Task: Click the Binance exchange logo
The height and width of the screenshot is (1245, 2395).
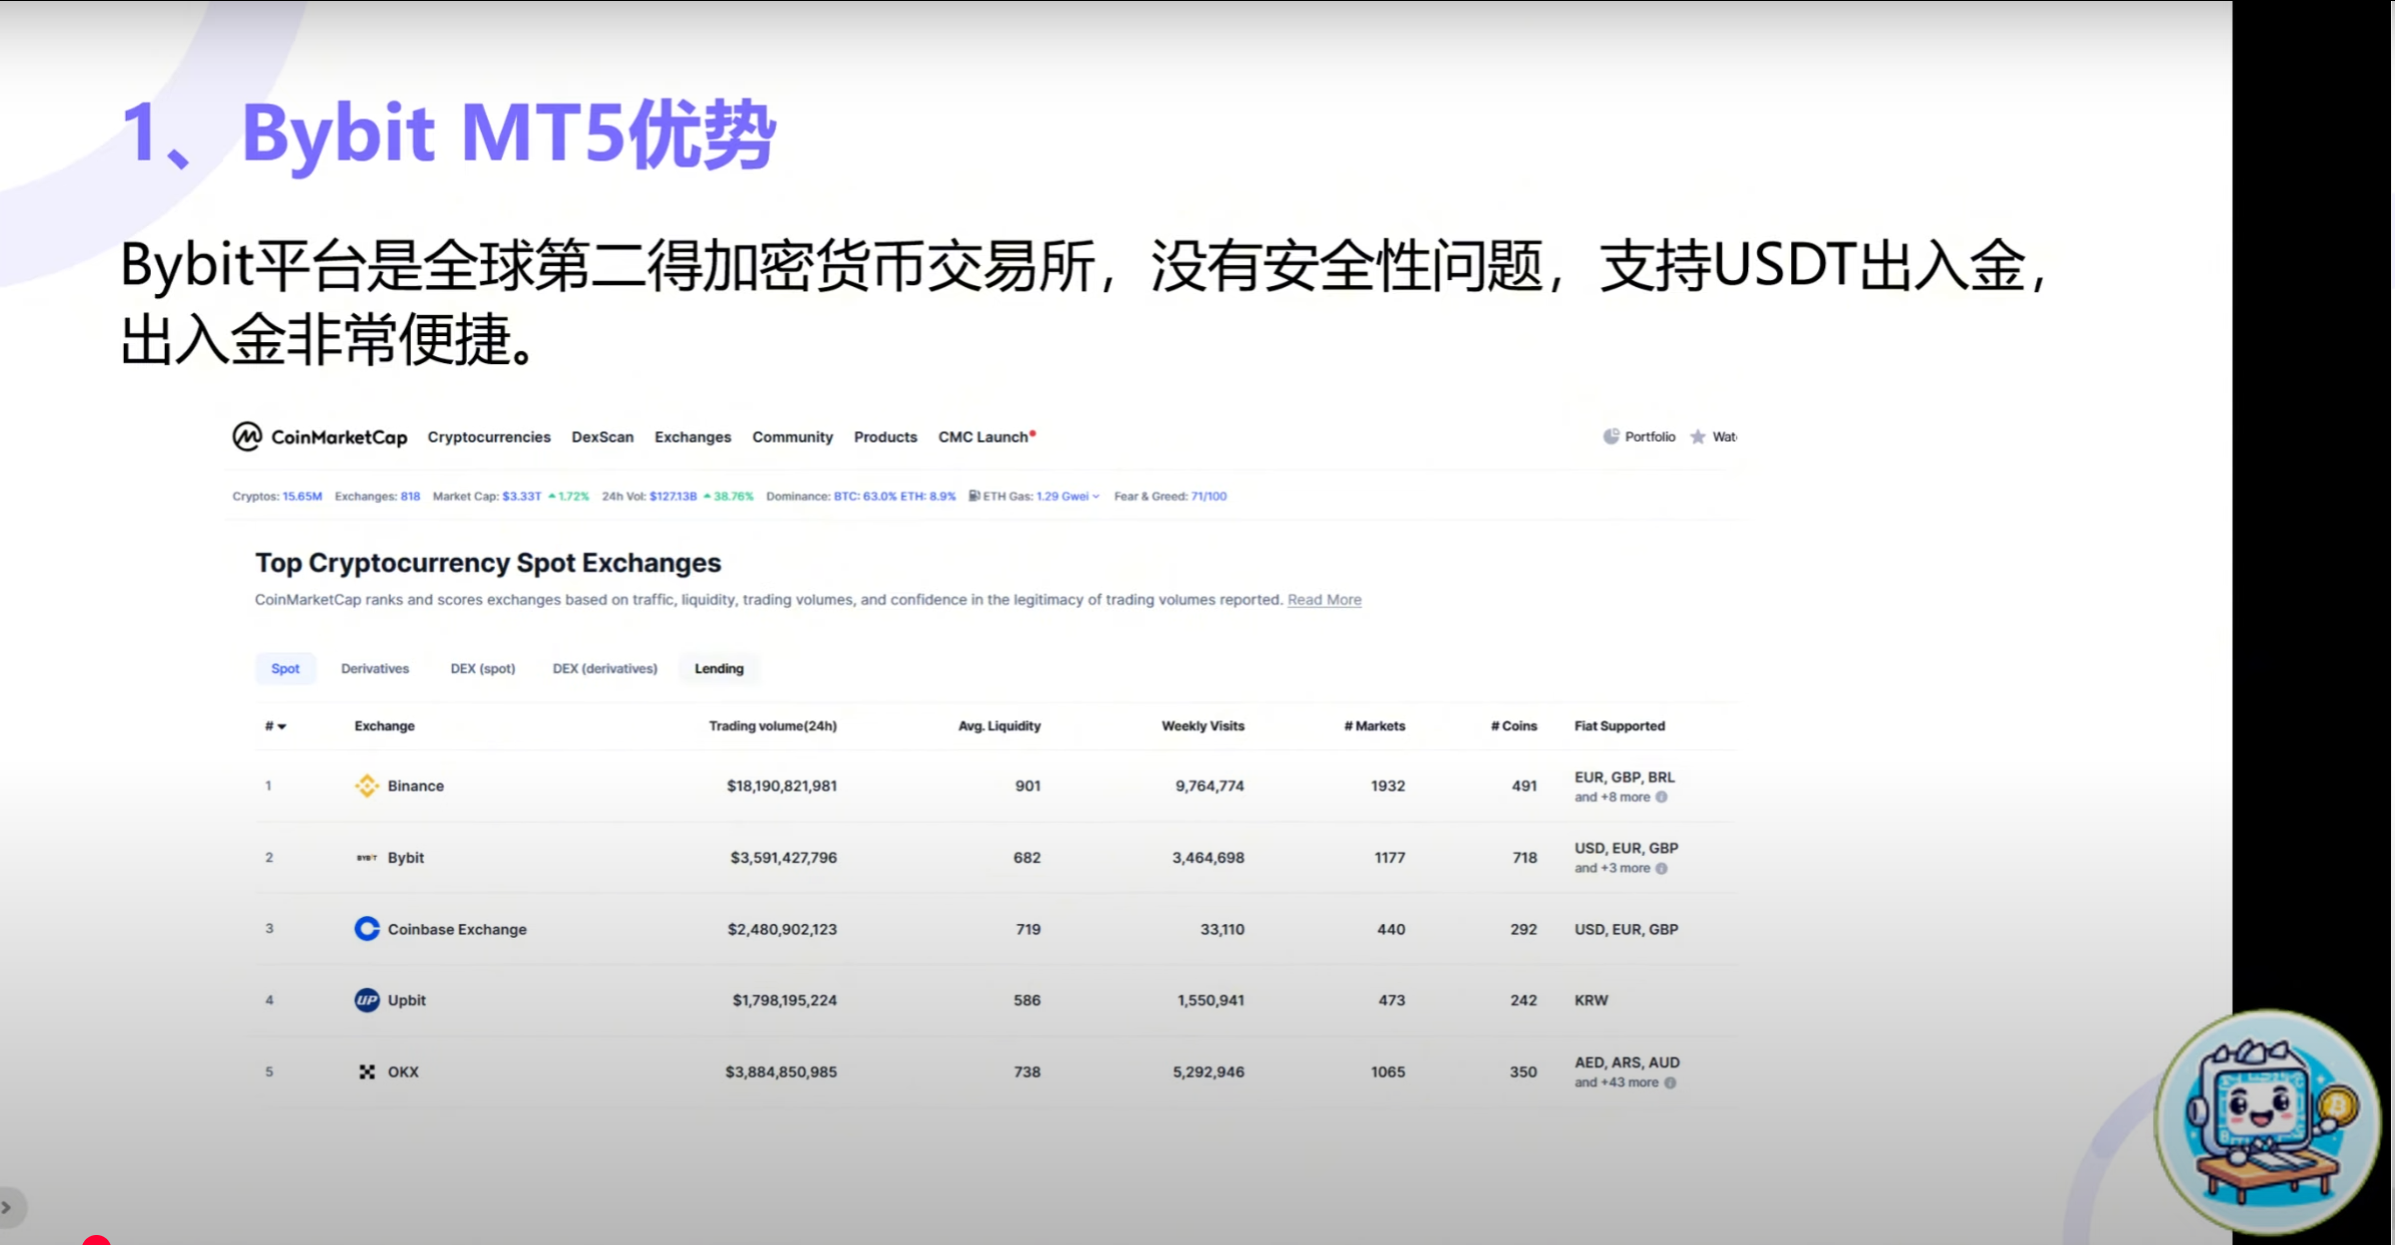Action: tap(367, 786)
